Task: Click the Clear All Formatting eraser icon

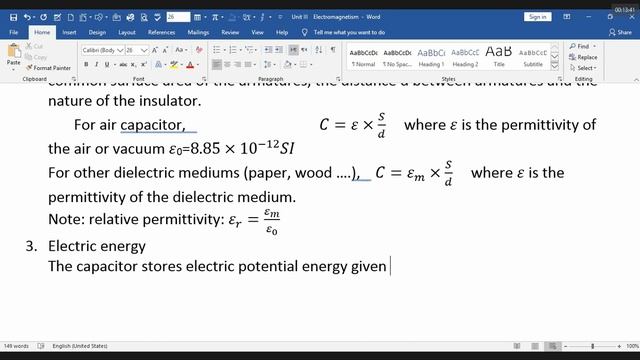Action: point(199,50)
